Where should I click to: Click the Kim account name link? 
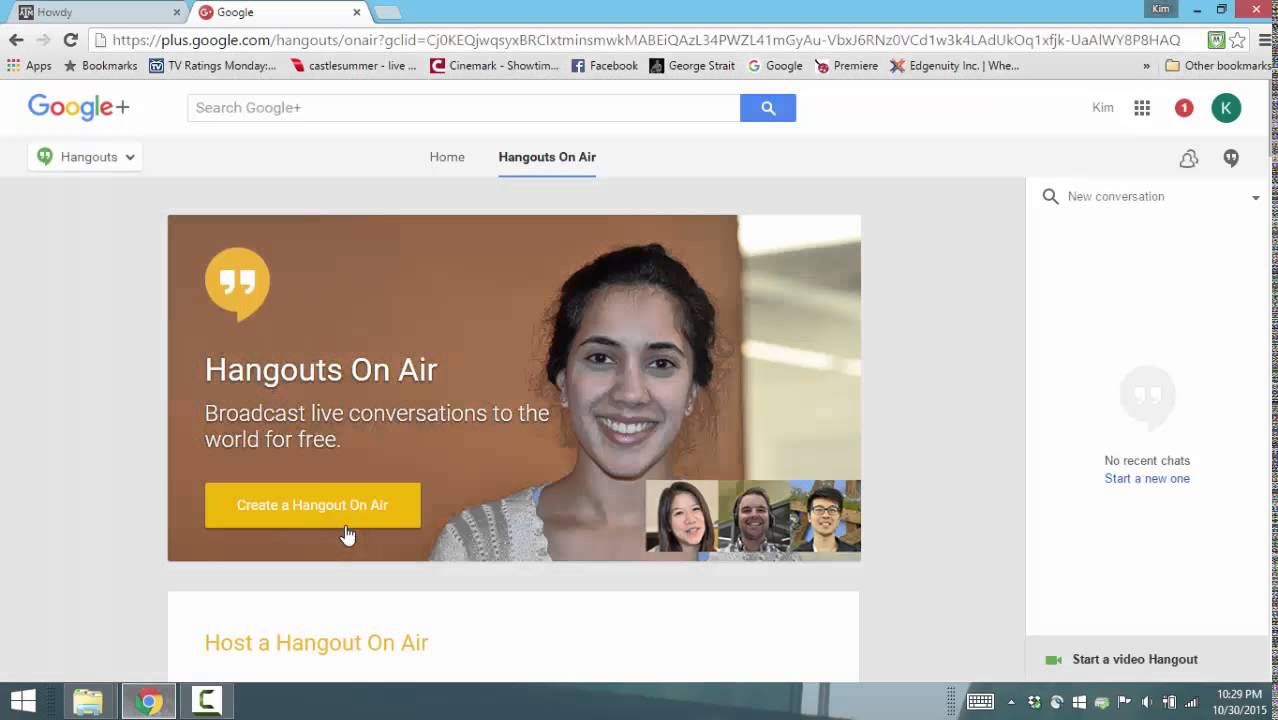tap(1103, 108)
